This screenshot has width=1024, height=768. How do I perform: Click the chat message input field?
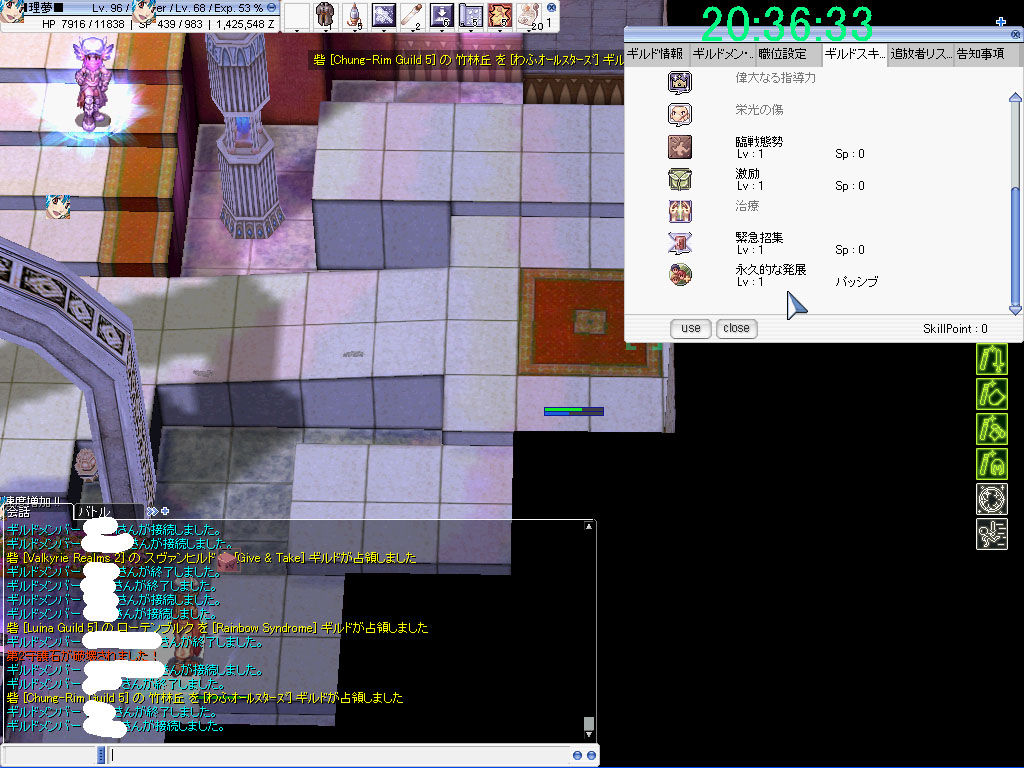[x=338, y=755]
